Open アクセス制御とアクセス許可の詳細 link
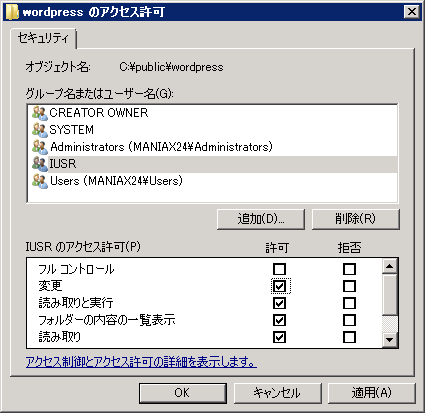Viewport: 425px width, 413px height. click(141, 362)
